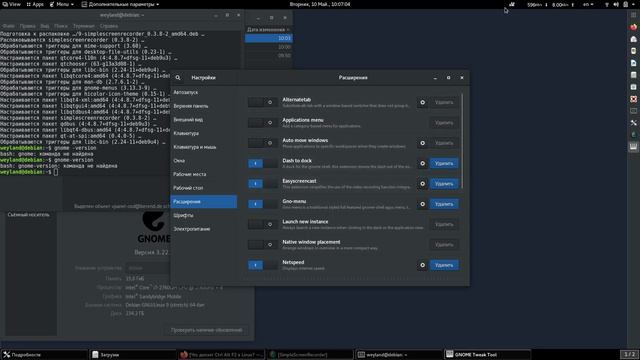Open the Окна section
This screenshot has height=360, width=640.
pos(204,161)
